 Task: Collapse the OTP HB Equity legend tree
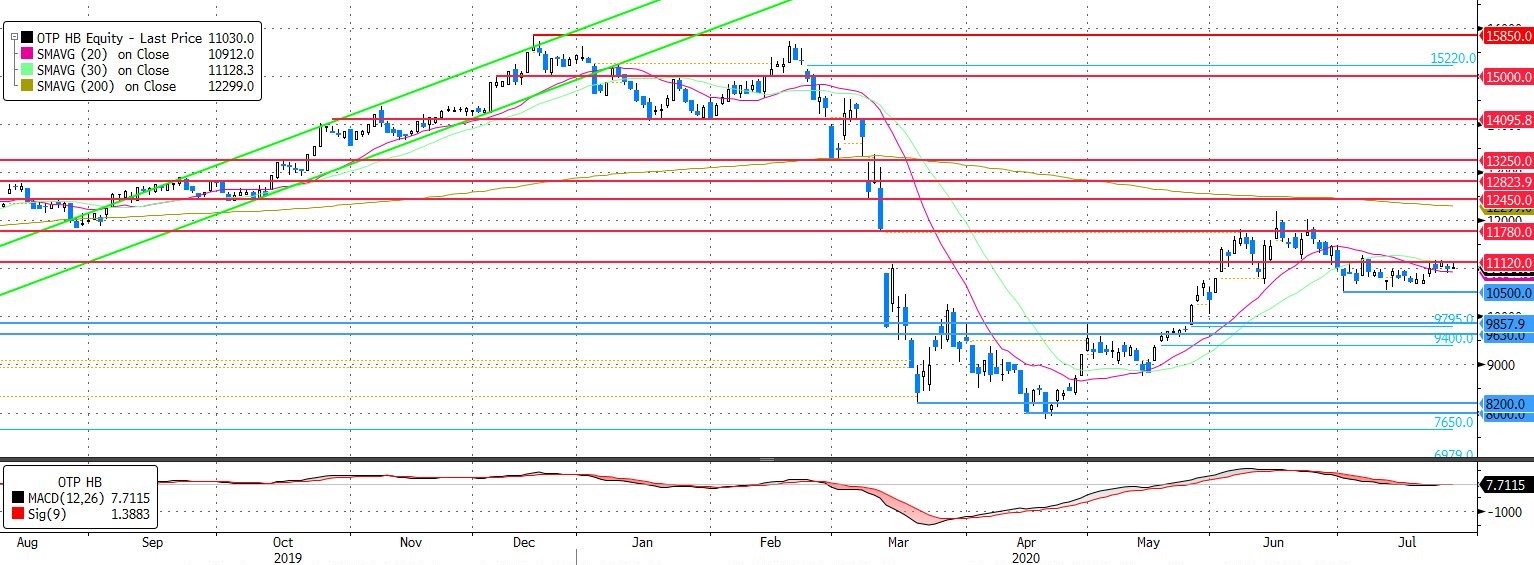(13, 37)
